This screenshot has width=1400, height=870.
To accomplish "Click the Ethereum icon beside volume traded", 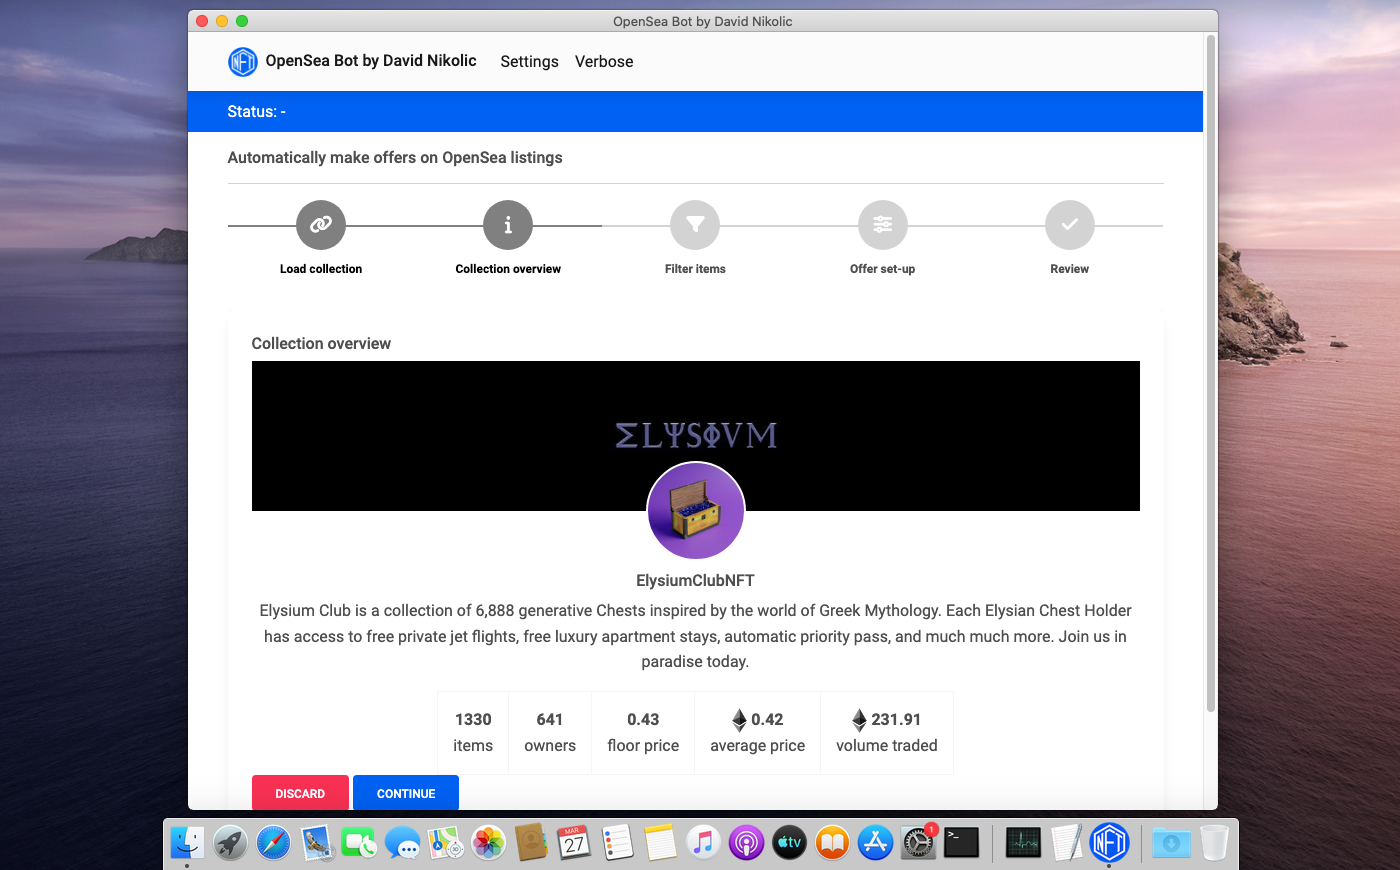I will 859,720.
